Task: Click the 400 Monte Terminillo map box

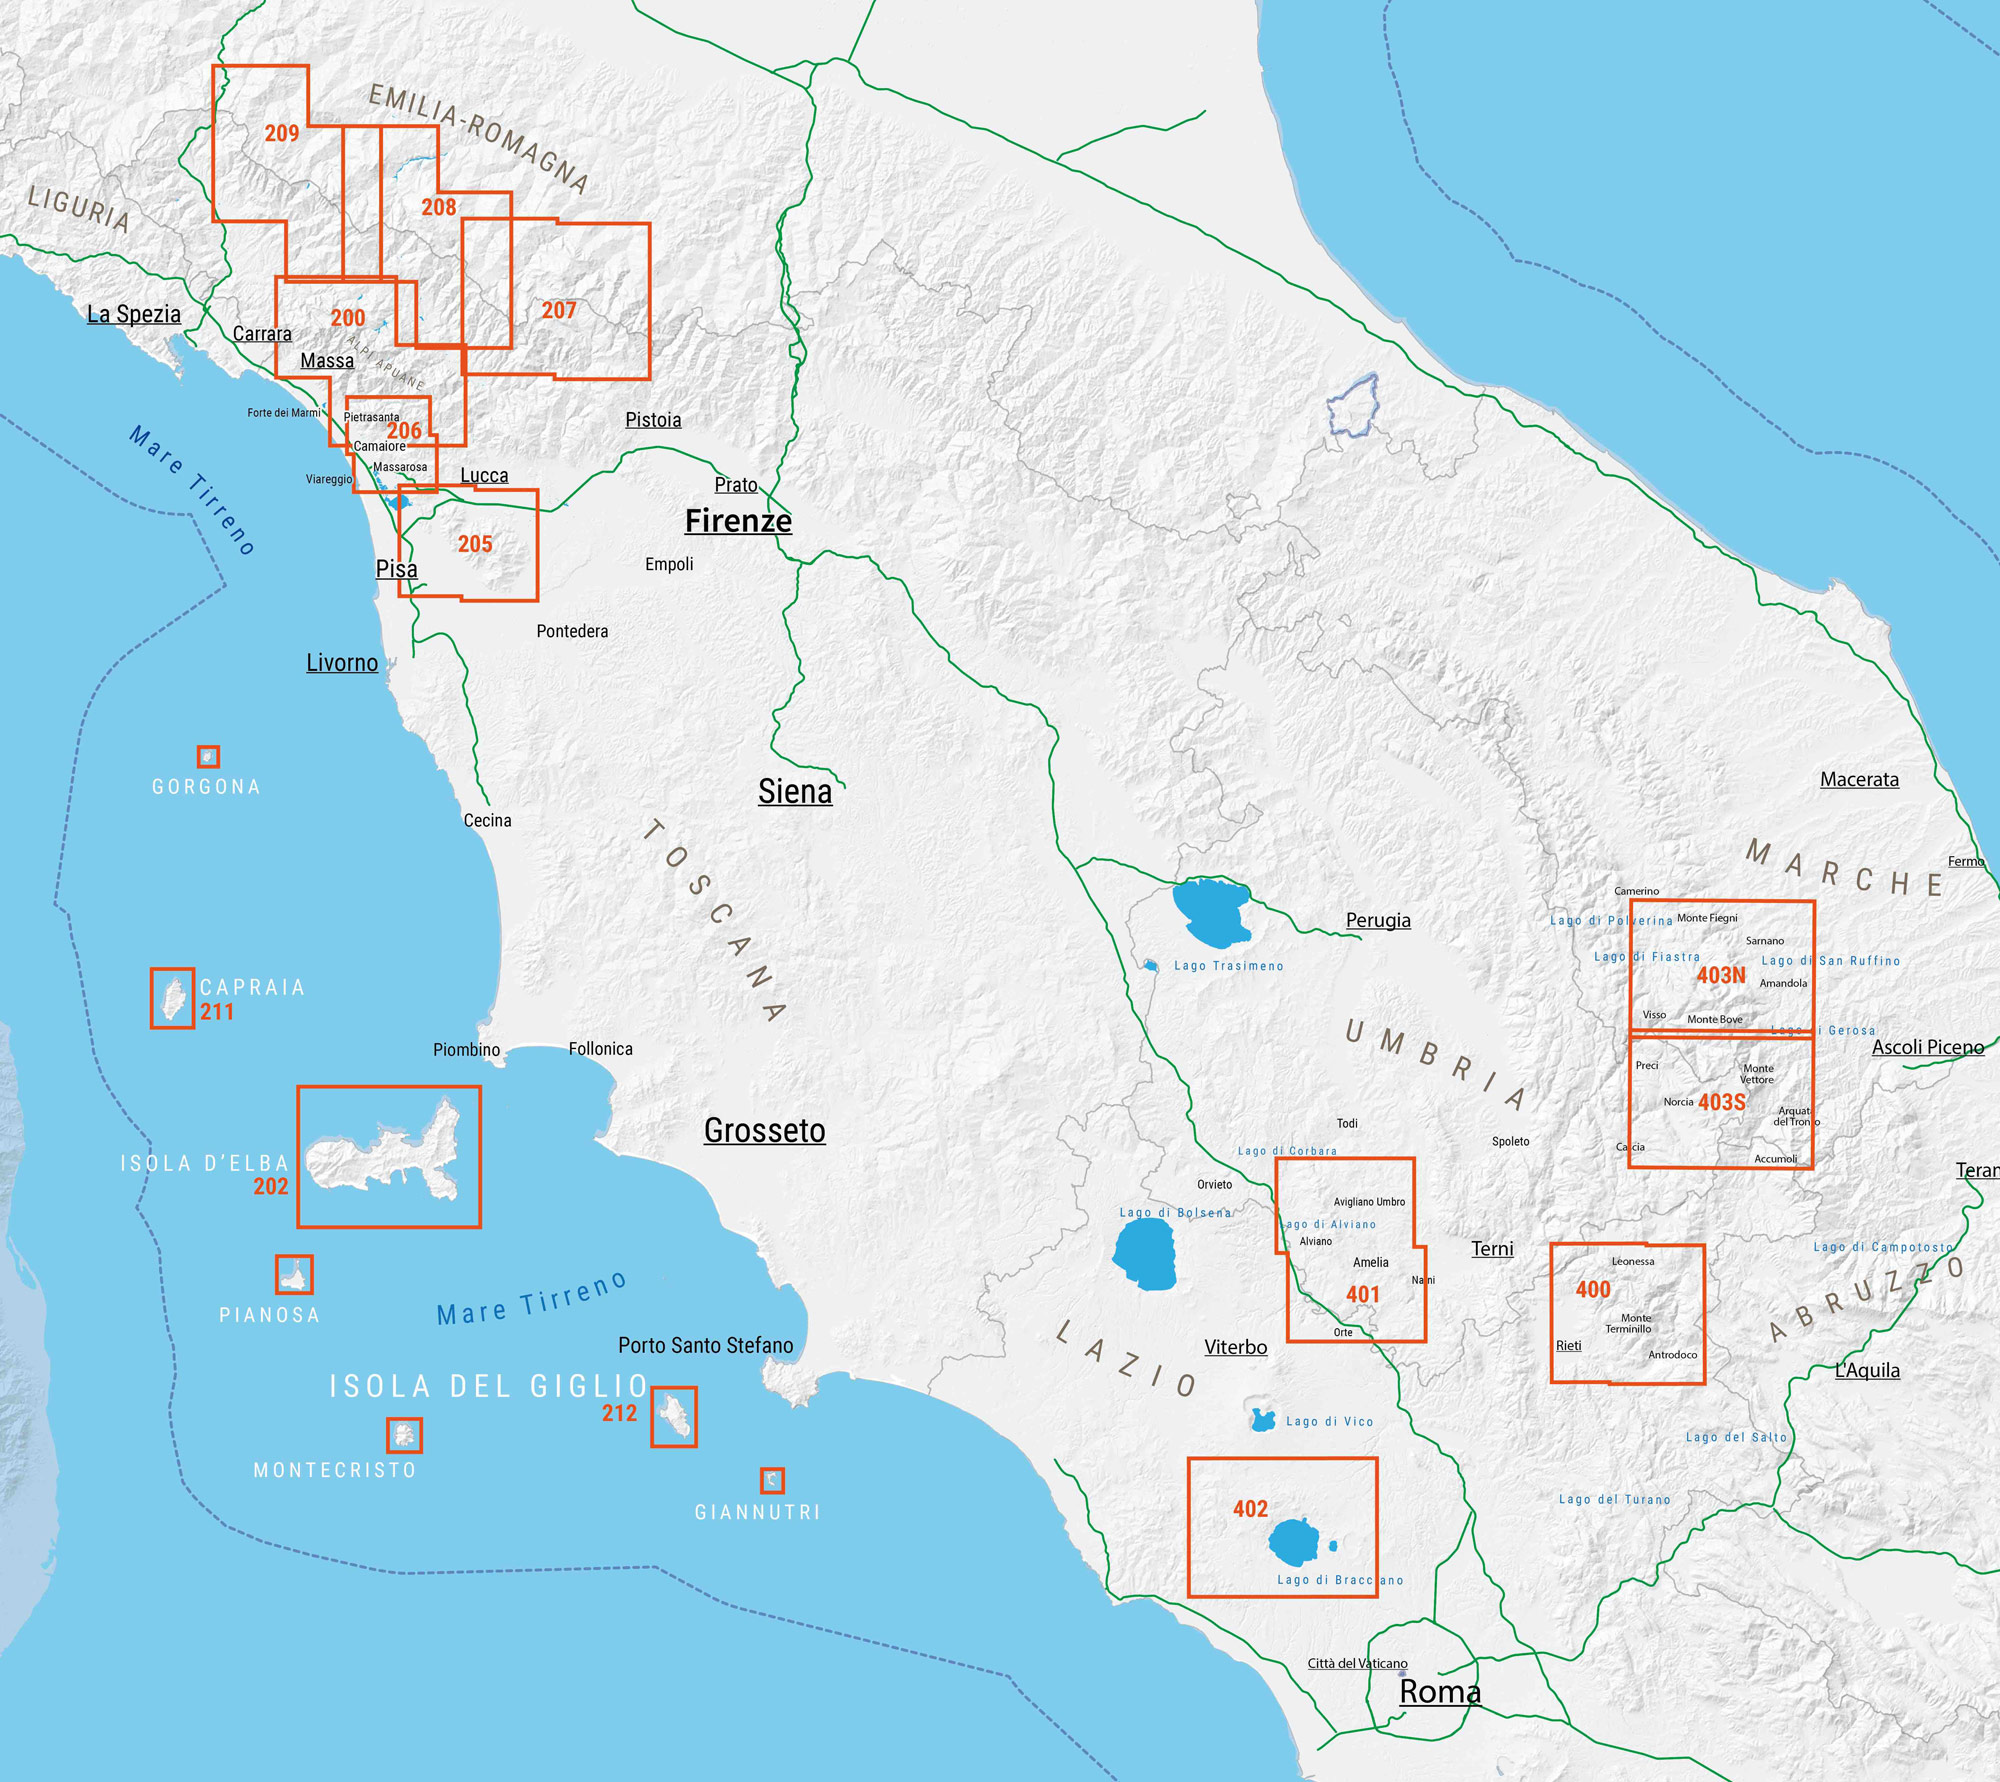Action: coord(1627,1314)
